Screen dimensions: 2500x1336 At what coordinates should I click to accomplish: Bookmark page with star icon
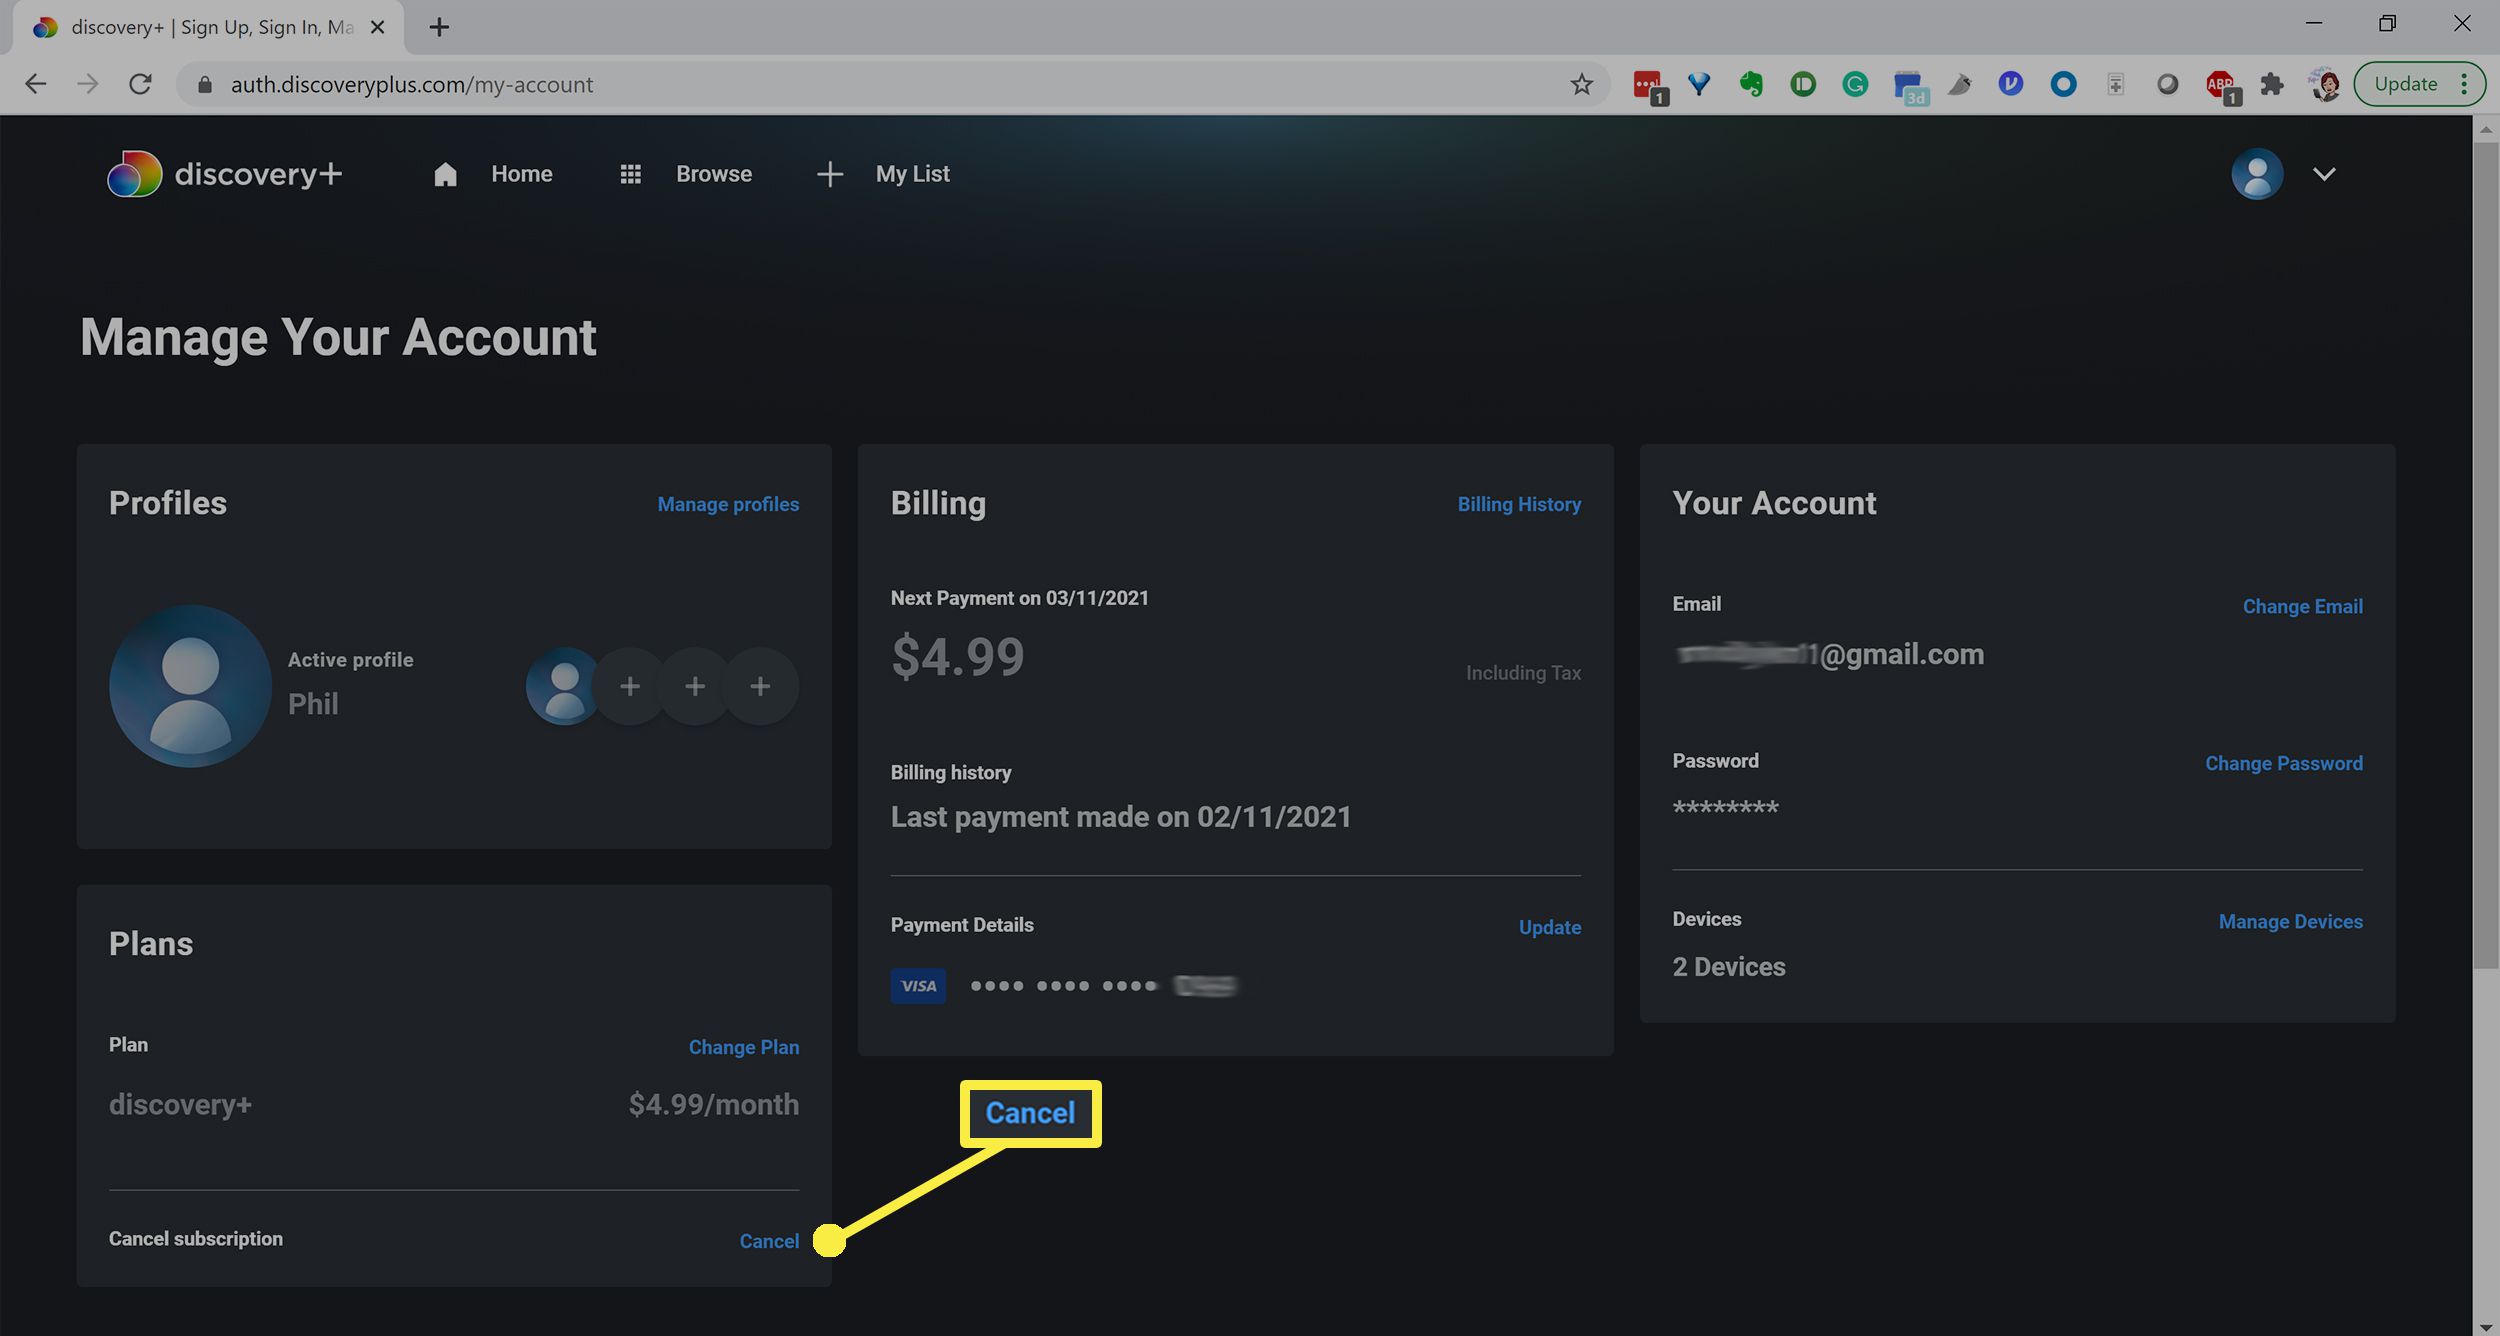[1581, 84]
